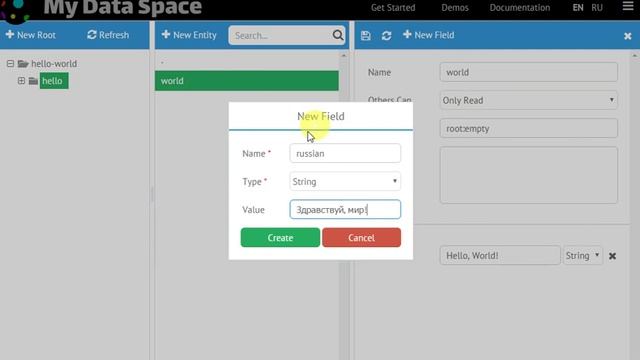Screen dimensions: 640x360
Task: Open the Documentation link in the header
Action: (520, 8)
